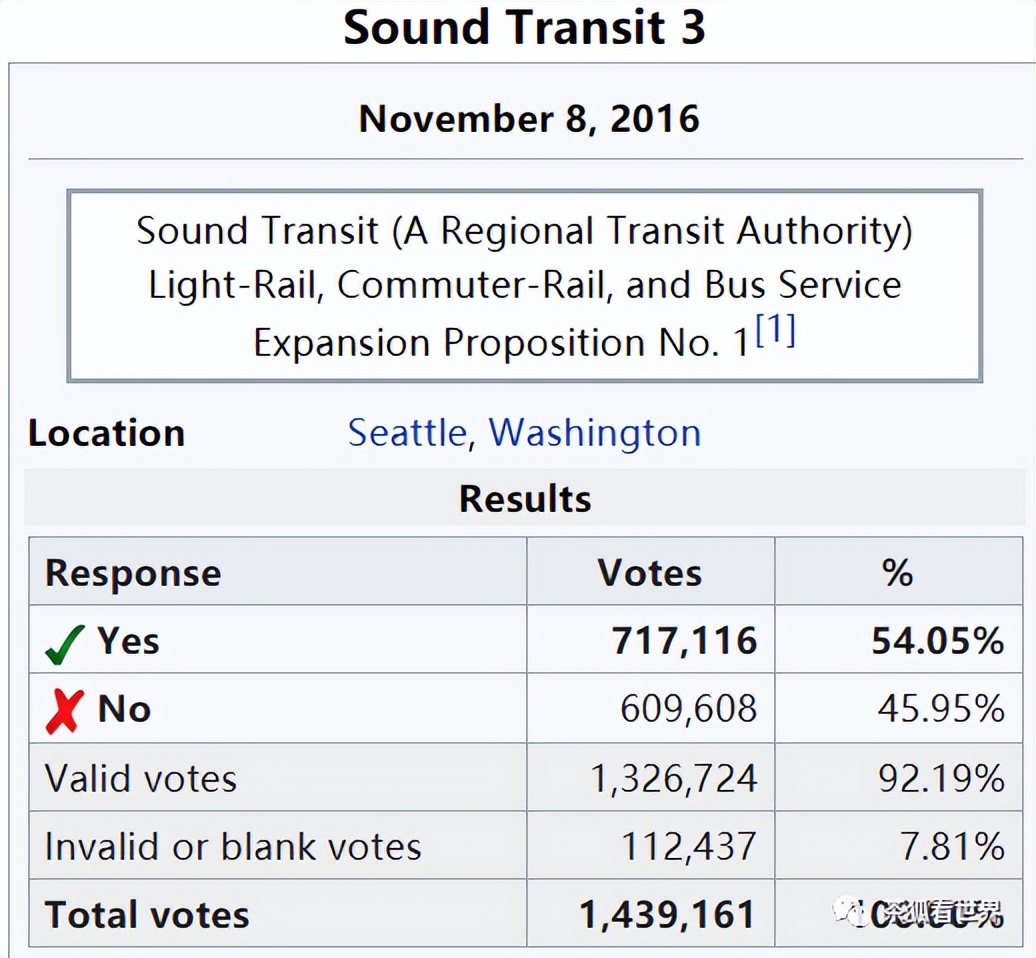Click the Invalid or blank votes label
Screen dimensions: 1036x958
pos(233,847)
